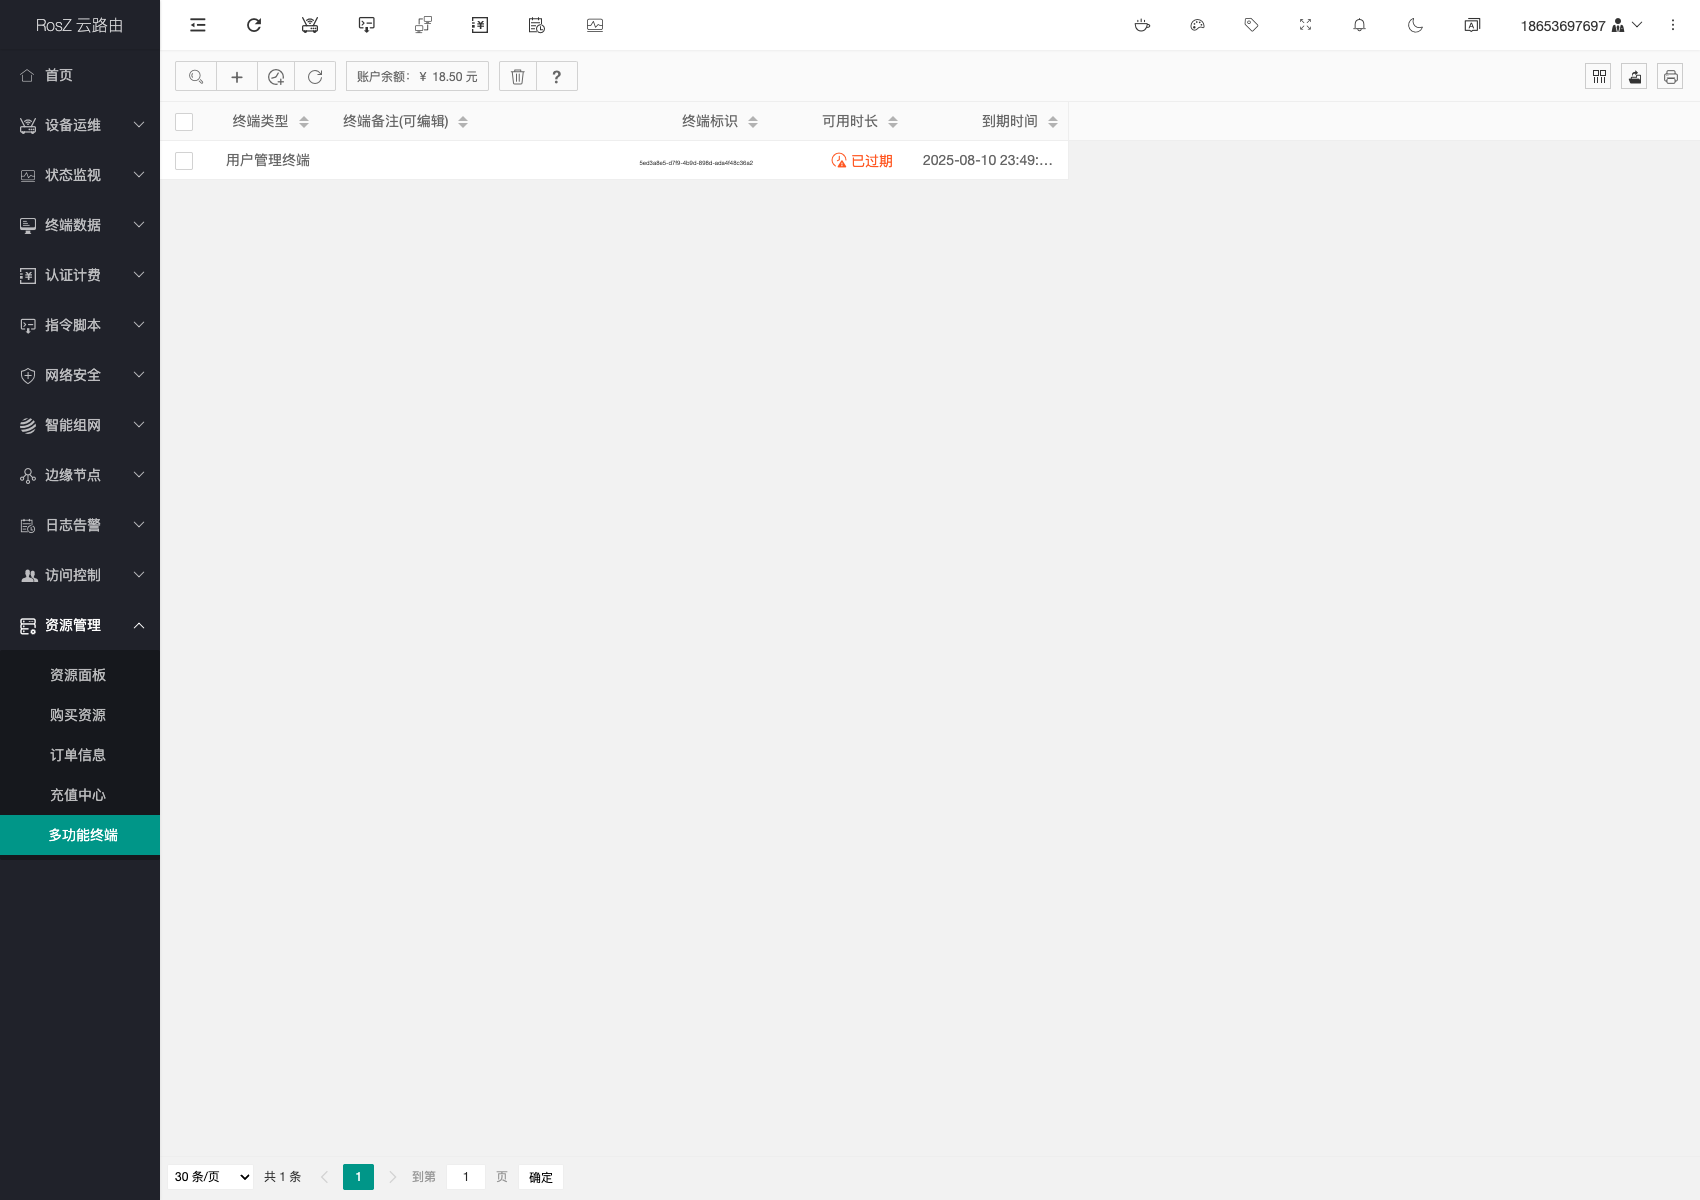Screen dimensions: 1700x1200
Task: Open the column filter grid icon
Action: pos(1598,77)
